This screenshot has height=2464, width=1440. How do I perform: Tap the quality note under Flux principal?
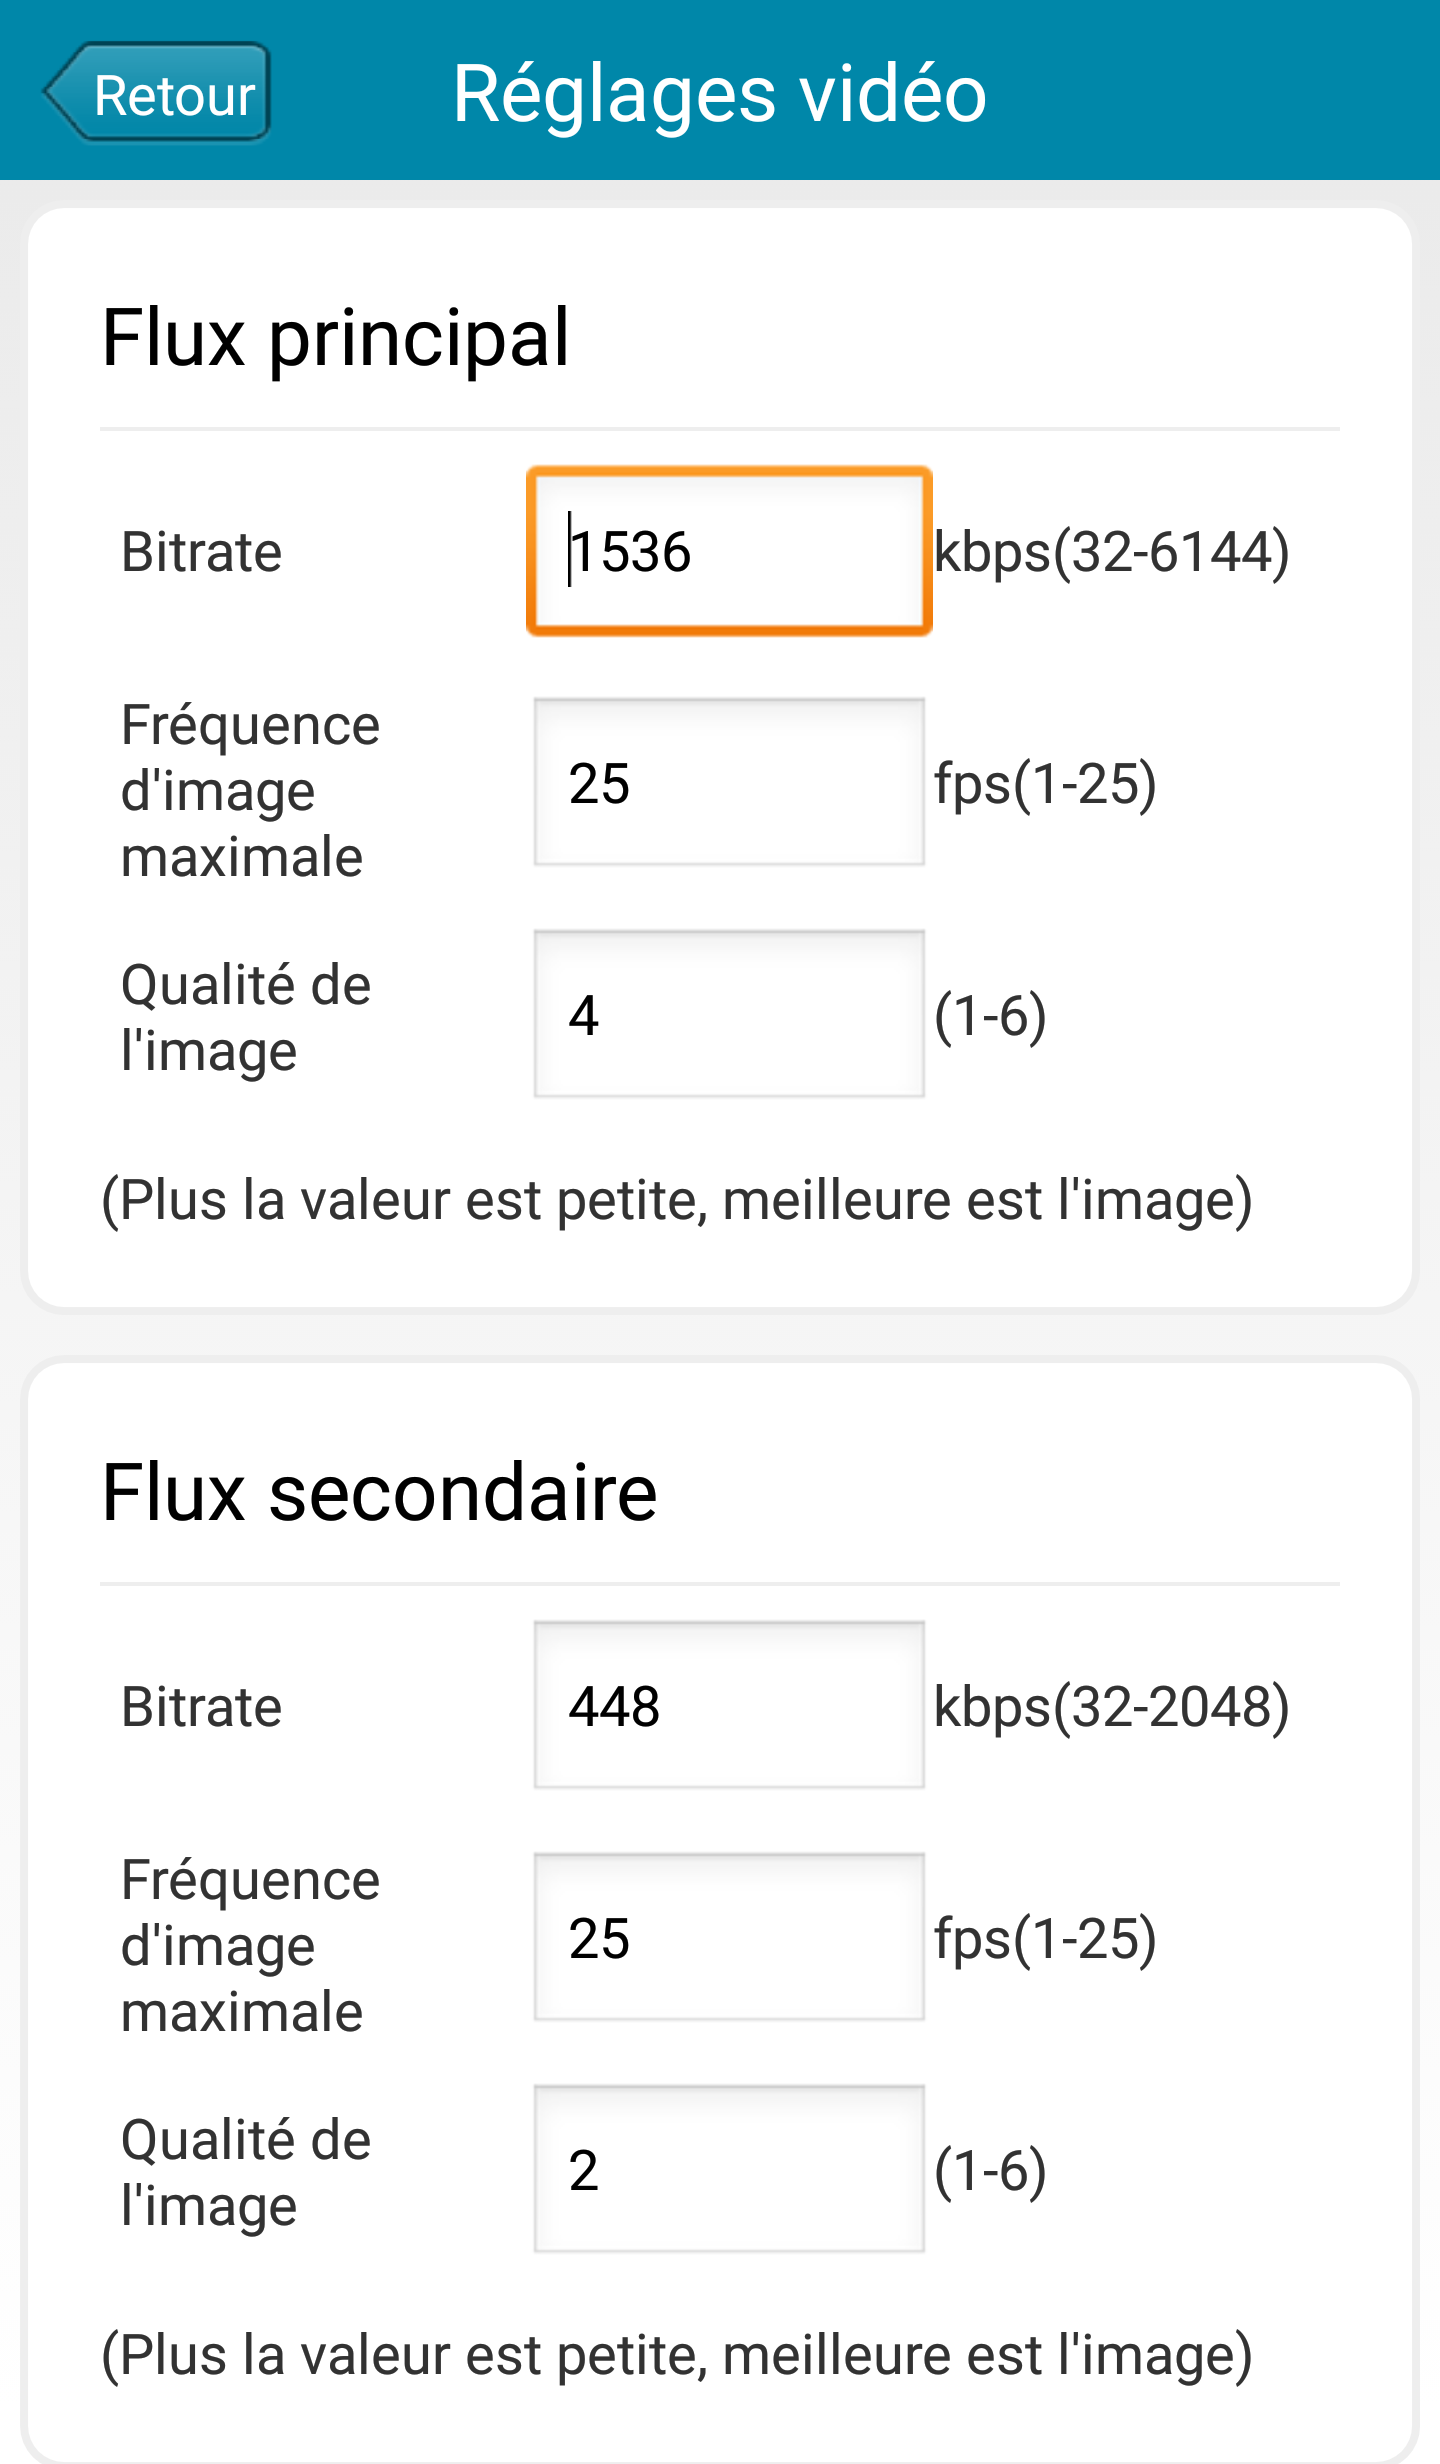[677, 1200]
